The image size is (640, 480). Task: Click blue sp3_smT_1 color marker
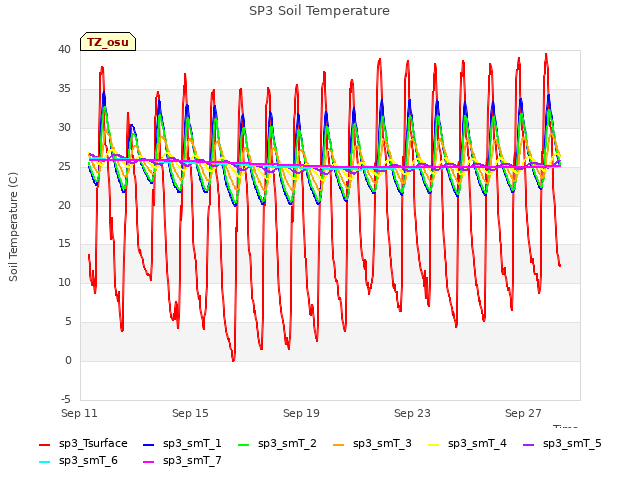[149, 444]
